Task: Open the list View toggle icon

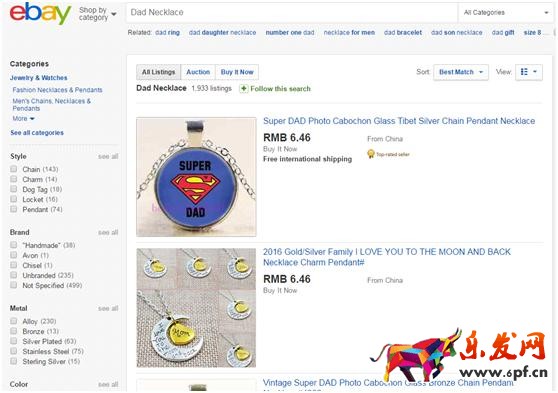Action: click(x=528, y=72)
